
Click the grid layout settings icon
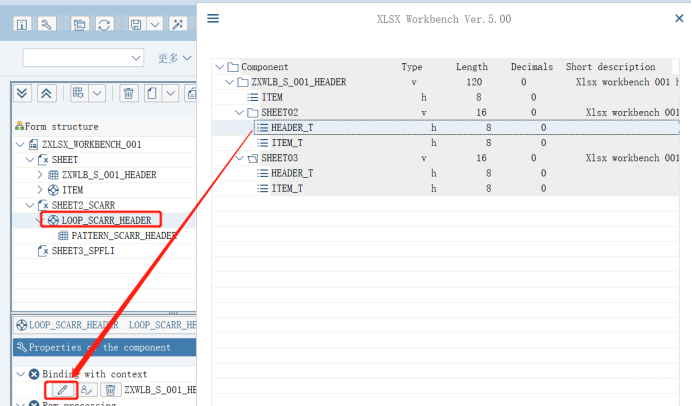click(x=79, y=93)
